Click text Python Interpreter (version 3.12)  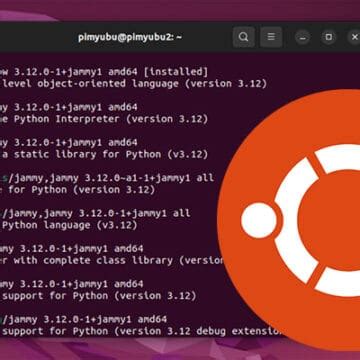[x=111, y=119]
